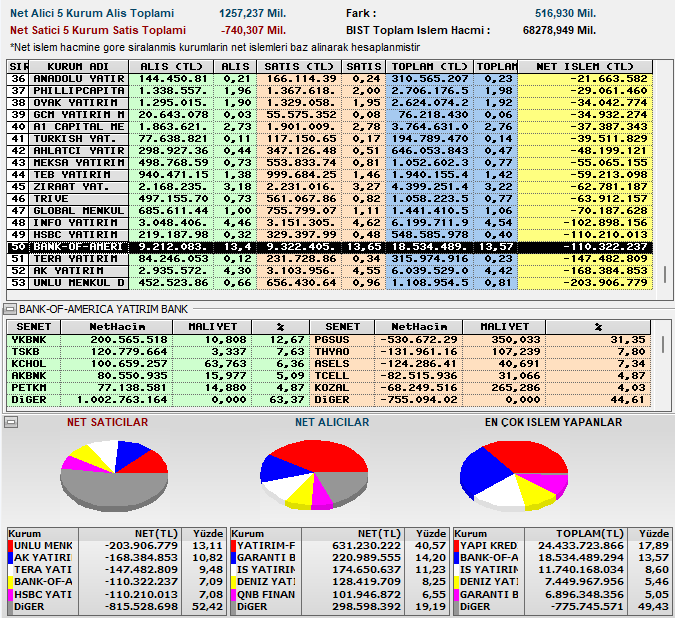Collapse the BANK-OF-AMERICA YATIRIM BANK panel

[x=10, y=309]
